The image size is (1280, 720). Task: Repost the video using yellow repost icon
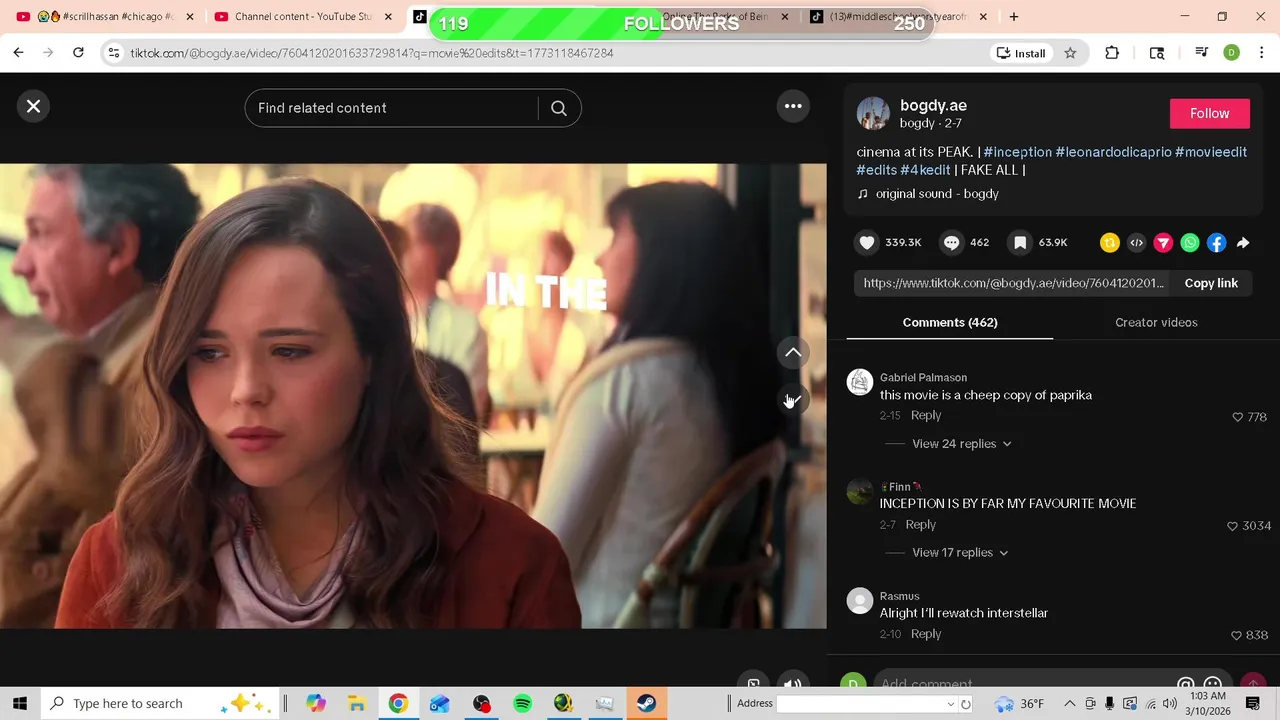coord(1109,242)
